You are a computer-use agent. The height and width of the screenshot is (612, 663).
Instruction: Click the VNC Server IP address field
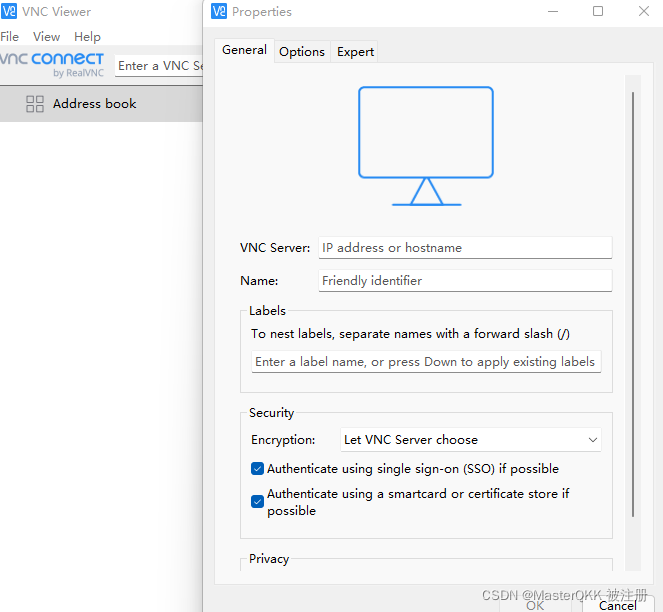[465, 247]
